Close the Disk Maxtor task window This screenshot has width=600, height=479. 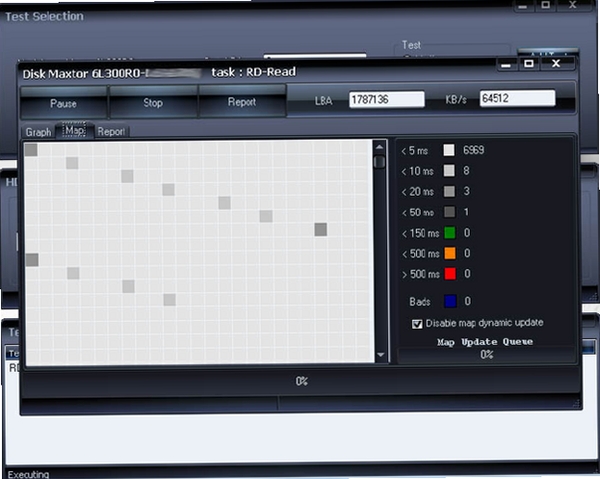point(556,63)
